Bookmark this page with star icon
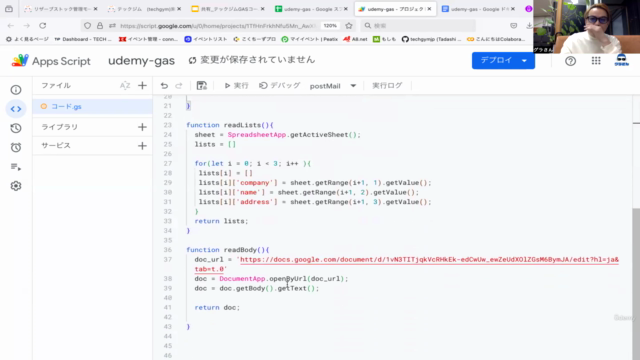Screen dimensions: 640x360 [349, 26]
